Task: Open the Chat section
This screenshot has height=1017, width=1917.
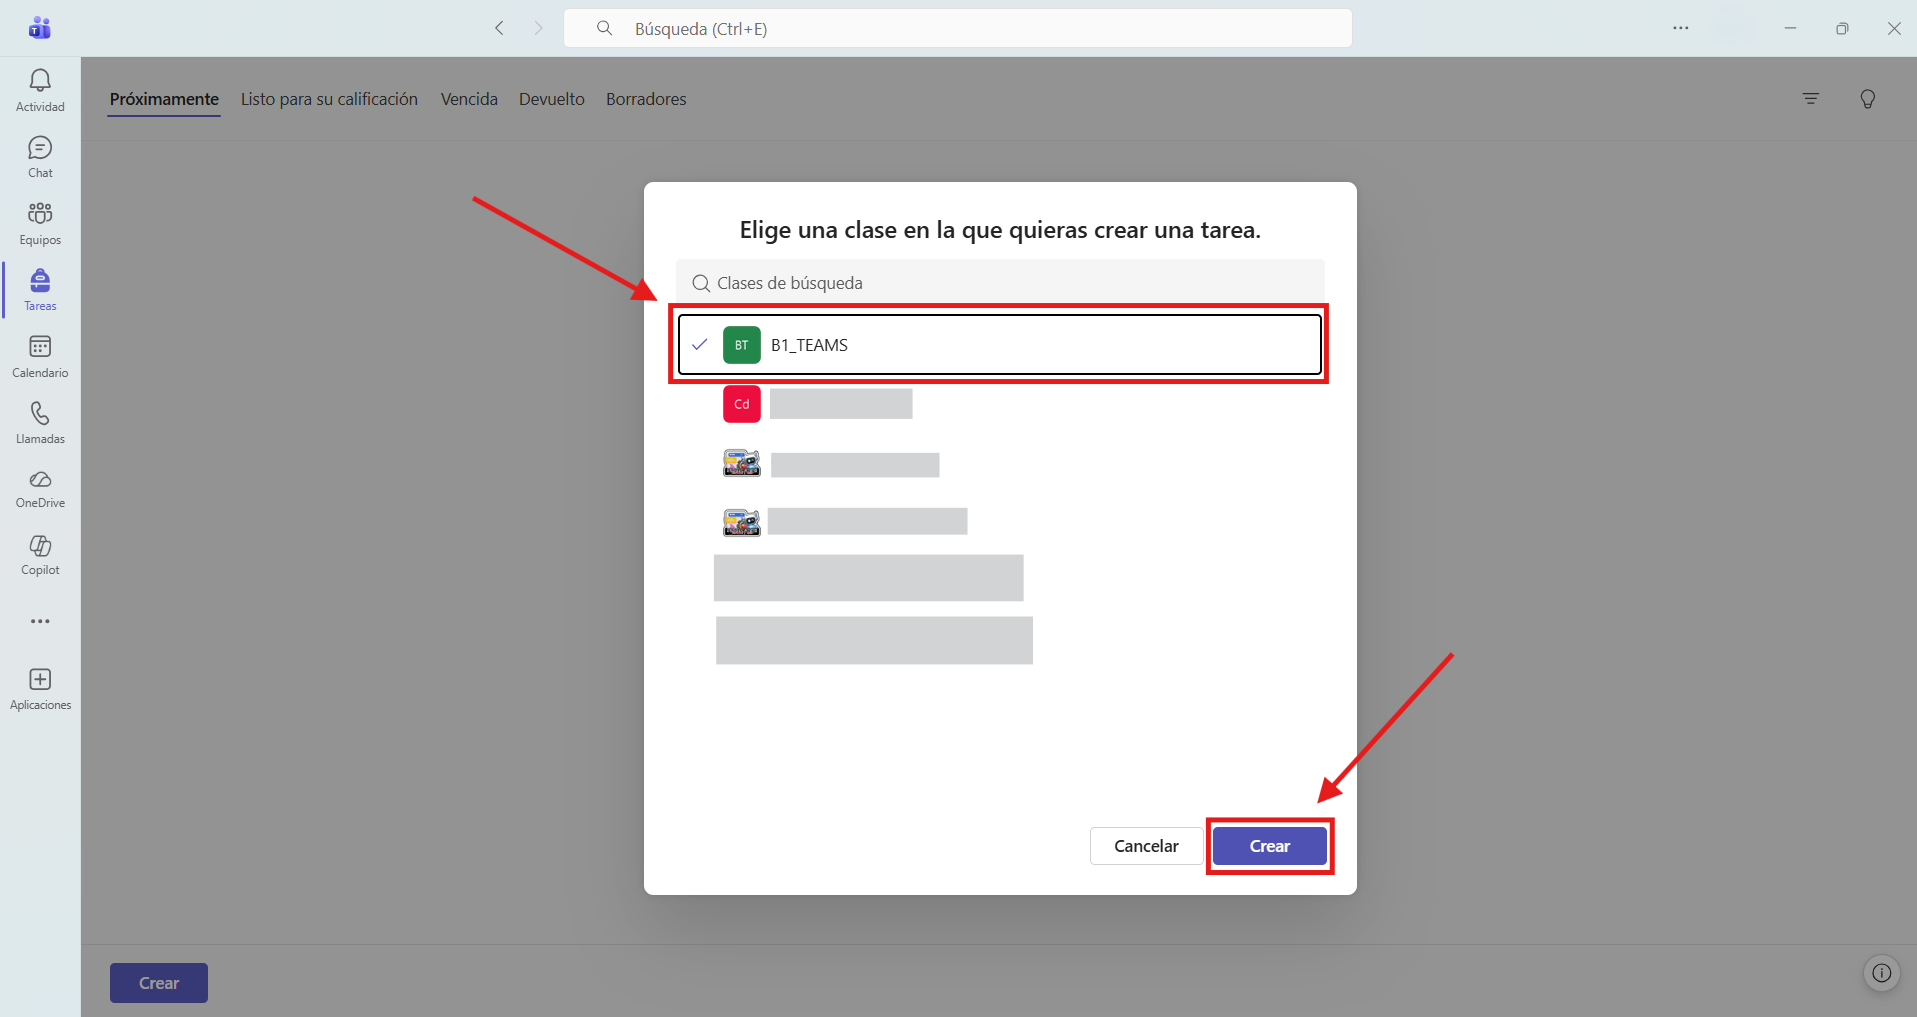Action: 40,157
